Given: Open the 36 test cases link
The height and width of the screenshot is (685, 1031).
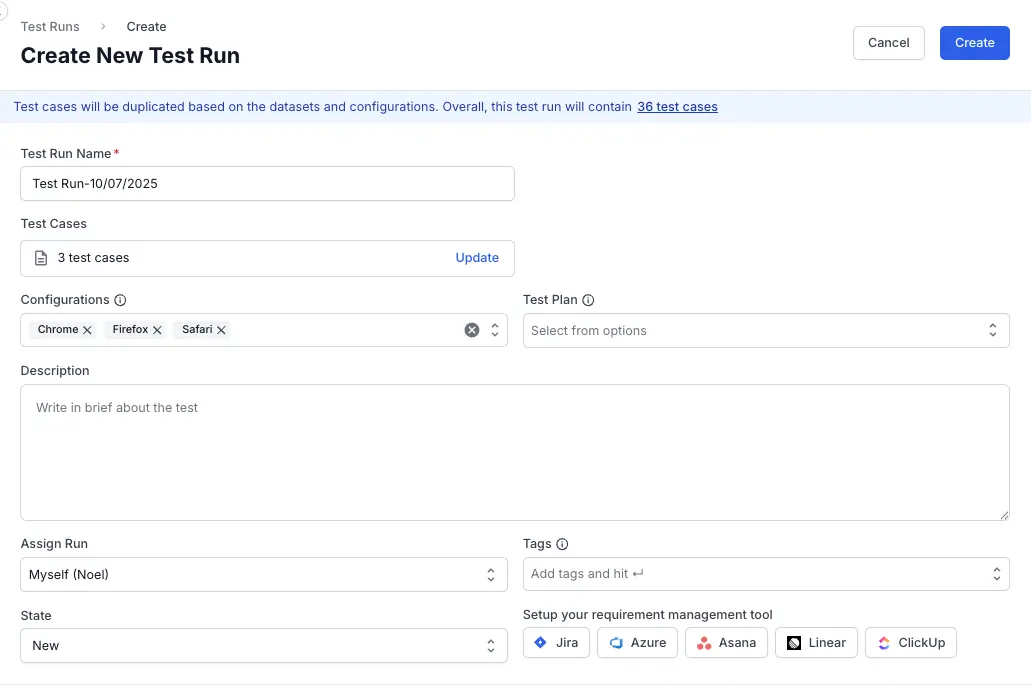Looking at the screenshot, I should pyautogui.click(x=677, y=107).
